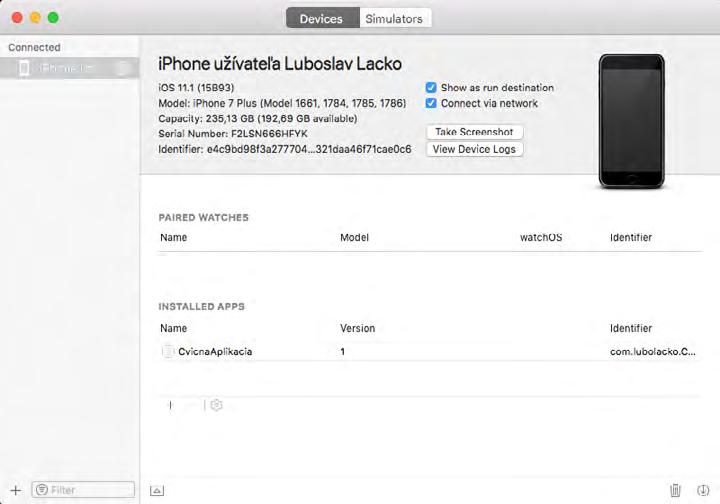
Task: Click the Connected section label in the sidebar
Action: [x=34, y=47]
